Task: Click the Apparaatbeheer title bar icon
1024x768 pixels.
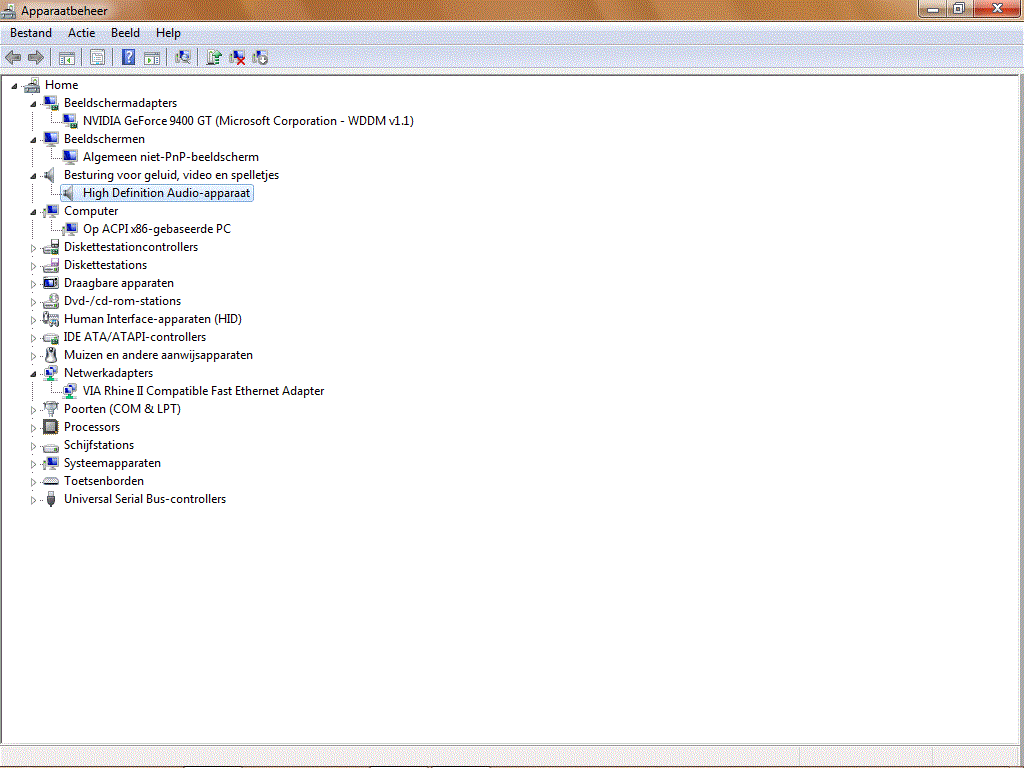Action: [x=8, y=10]
